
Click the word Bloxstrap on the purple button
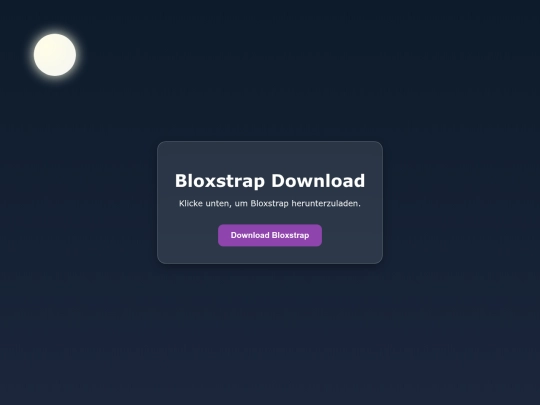(x=290, y=235)
